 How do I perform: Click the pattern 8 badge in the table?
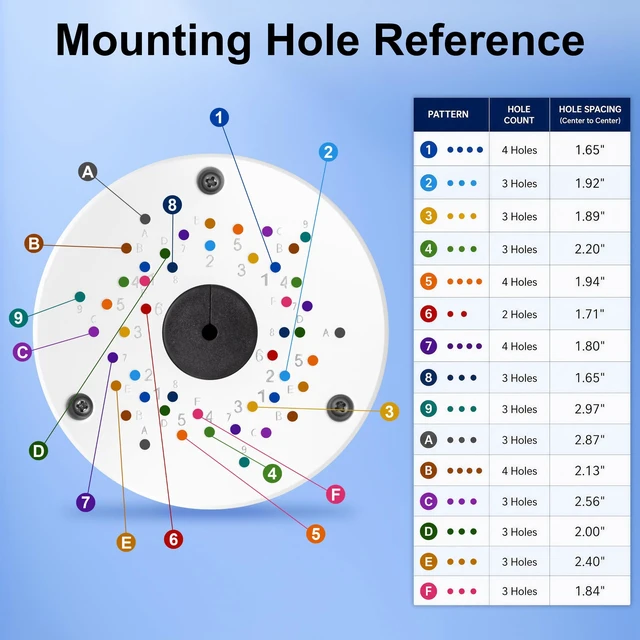point(429,378)
